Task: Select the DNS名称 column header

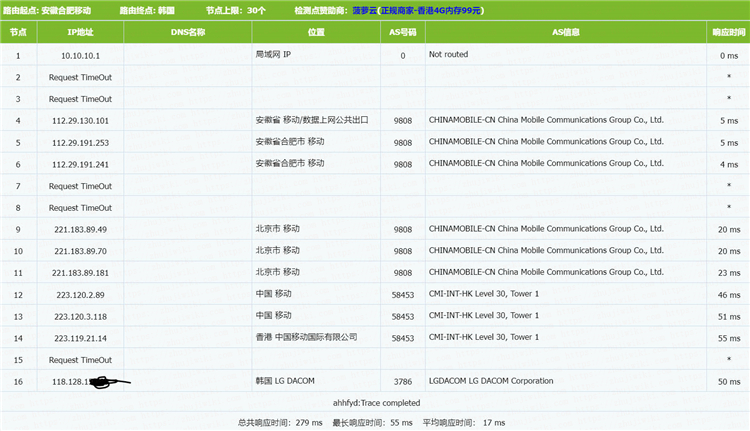Action: [x=188, y=32]
